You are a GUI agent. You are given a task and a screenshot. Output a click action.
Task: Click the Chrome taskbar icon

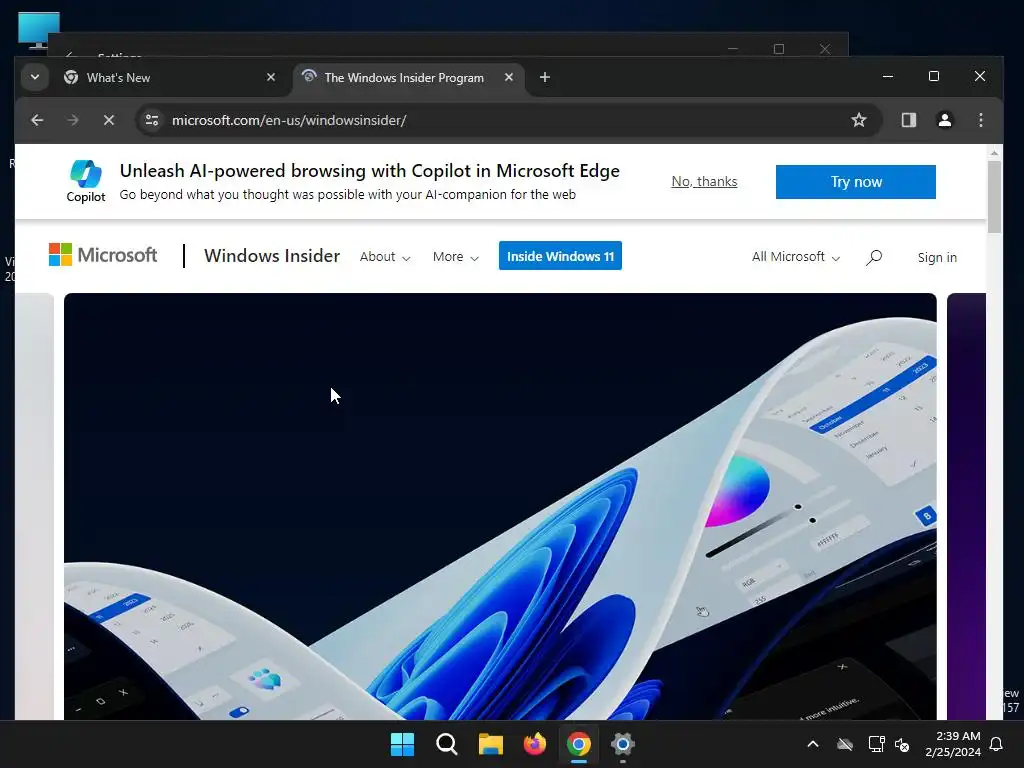(579, 744)
